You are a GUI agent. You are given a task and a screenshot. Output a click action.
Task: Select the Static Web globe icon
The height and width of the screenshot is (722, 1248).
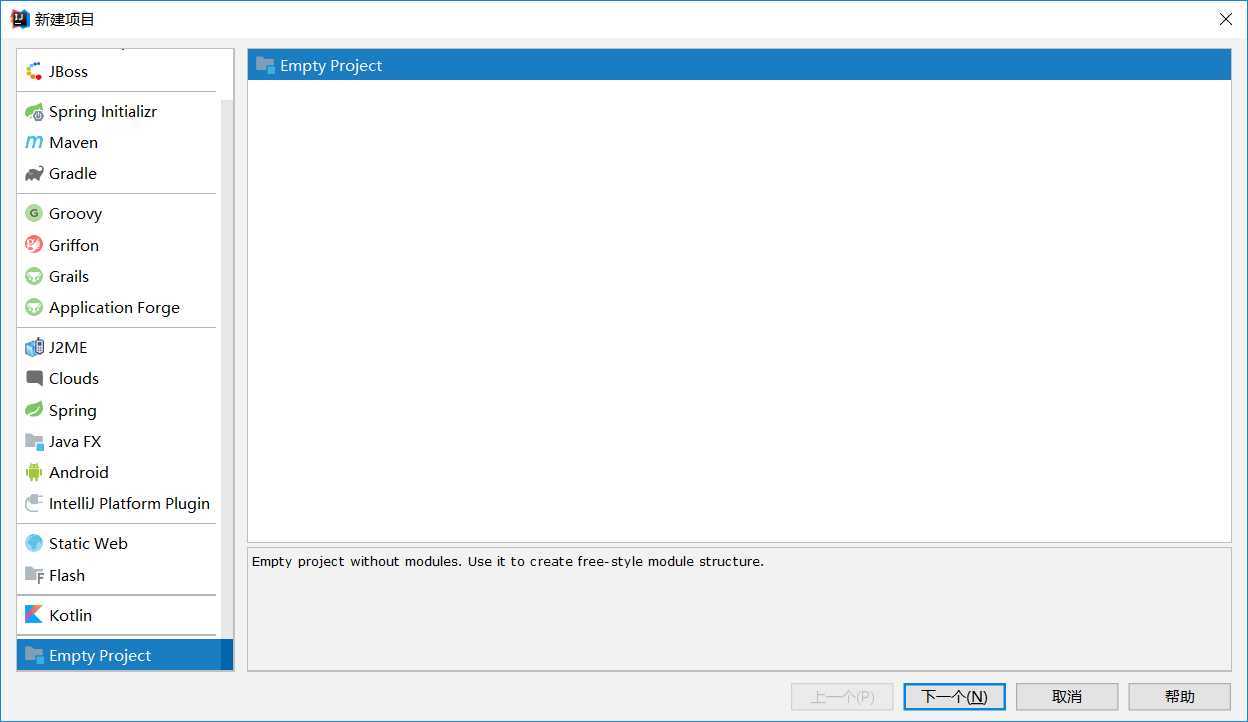point(34,544)
